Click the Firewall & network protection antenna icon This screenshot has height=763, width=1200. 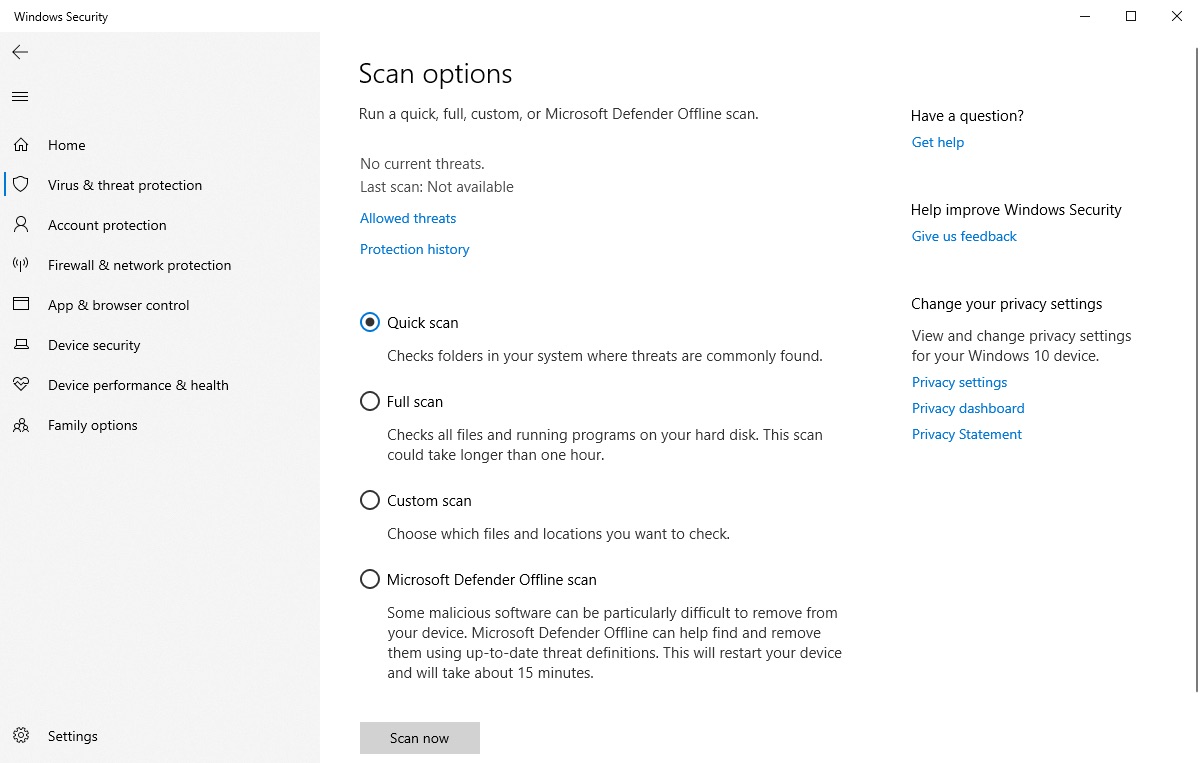click(x=21, y=265)
